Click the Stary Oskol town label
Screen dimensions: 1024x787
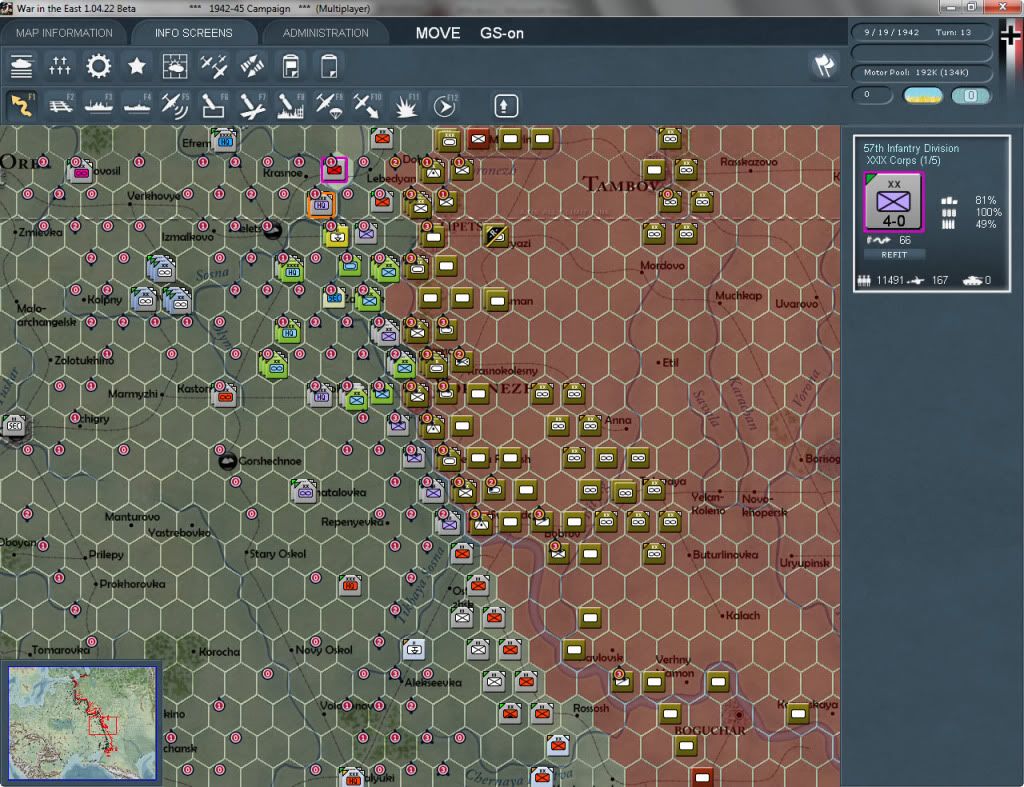[x=278, y=554]
